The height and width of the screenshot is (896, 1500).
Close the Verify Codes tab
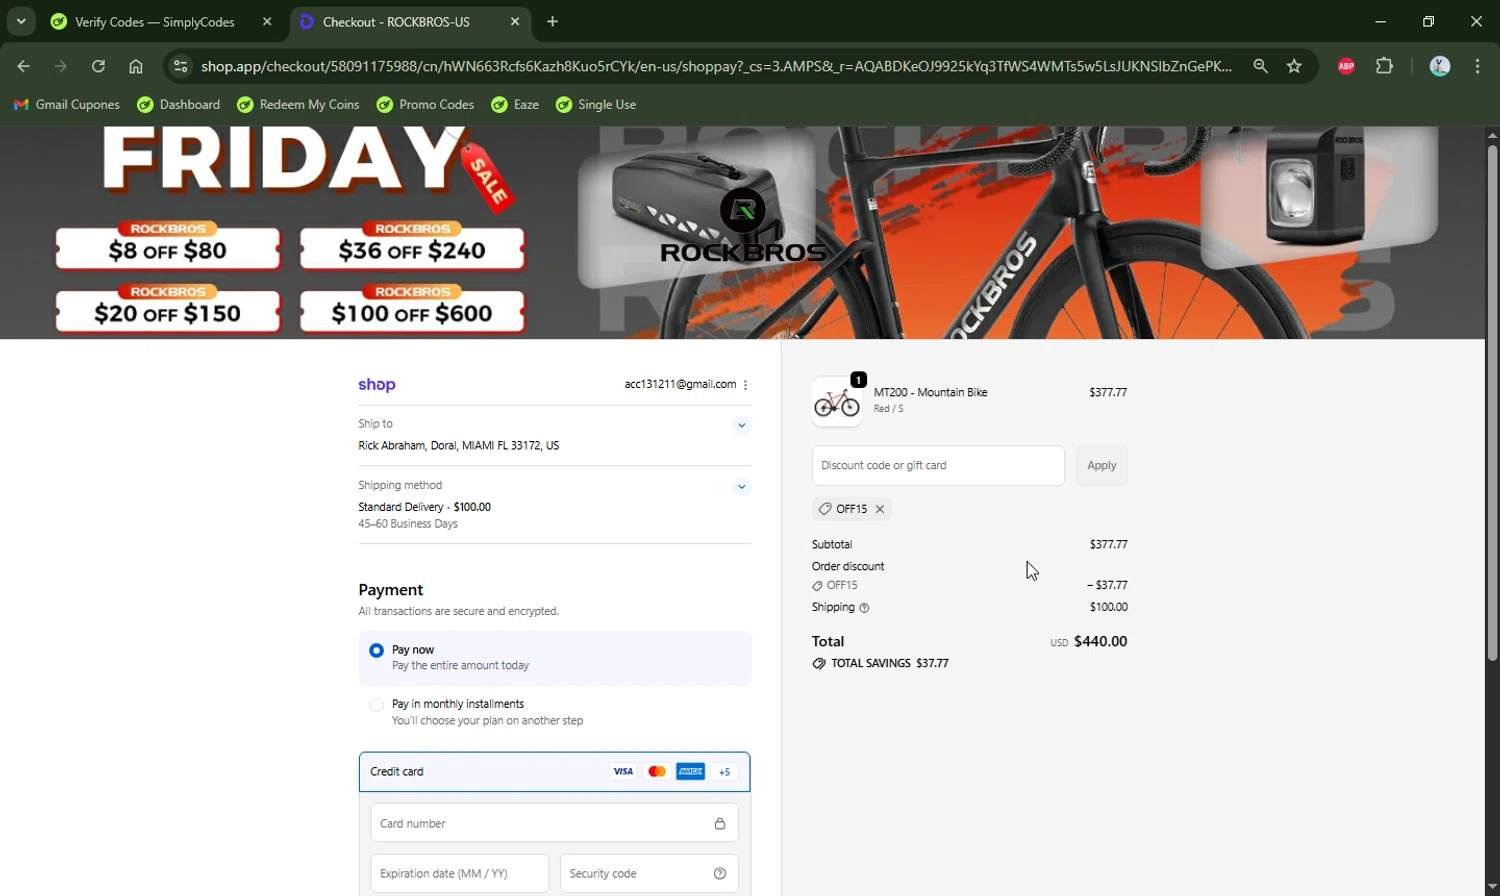(267, 21)
